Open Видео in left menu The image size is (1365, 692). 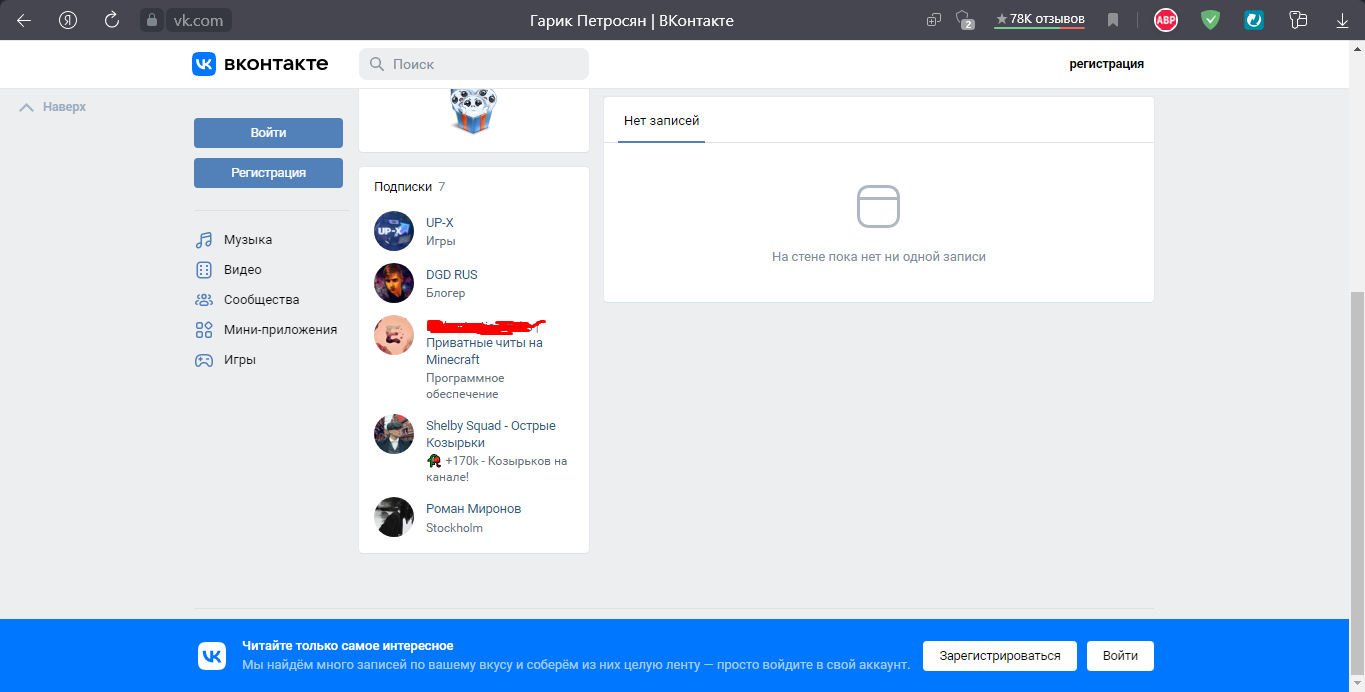pos(243,270)
